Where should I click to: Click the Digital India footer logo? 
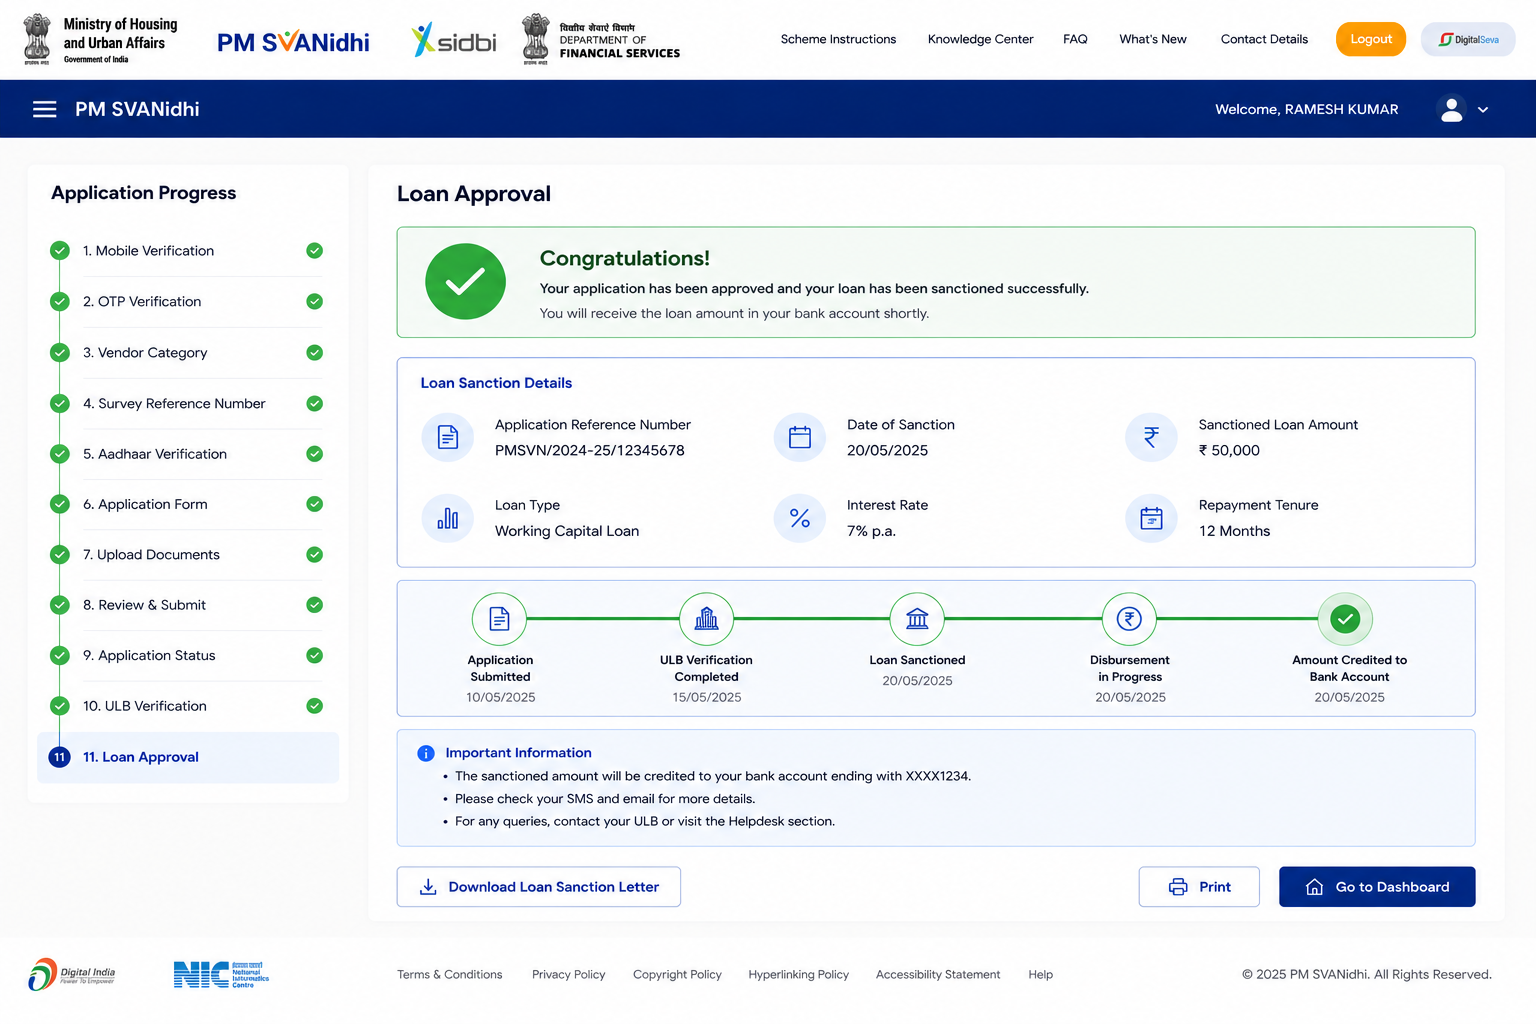[x=71, y=974]
